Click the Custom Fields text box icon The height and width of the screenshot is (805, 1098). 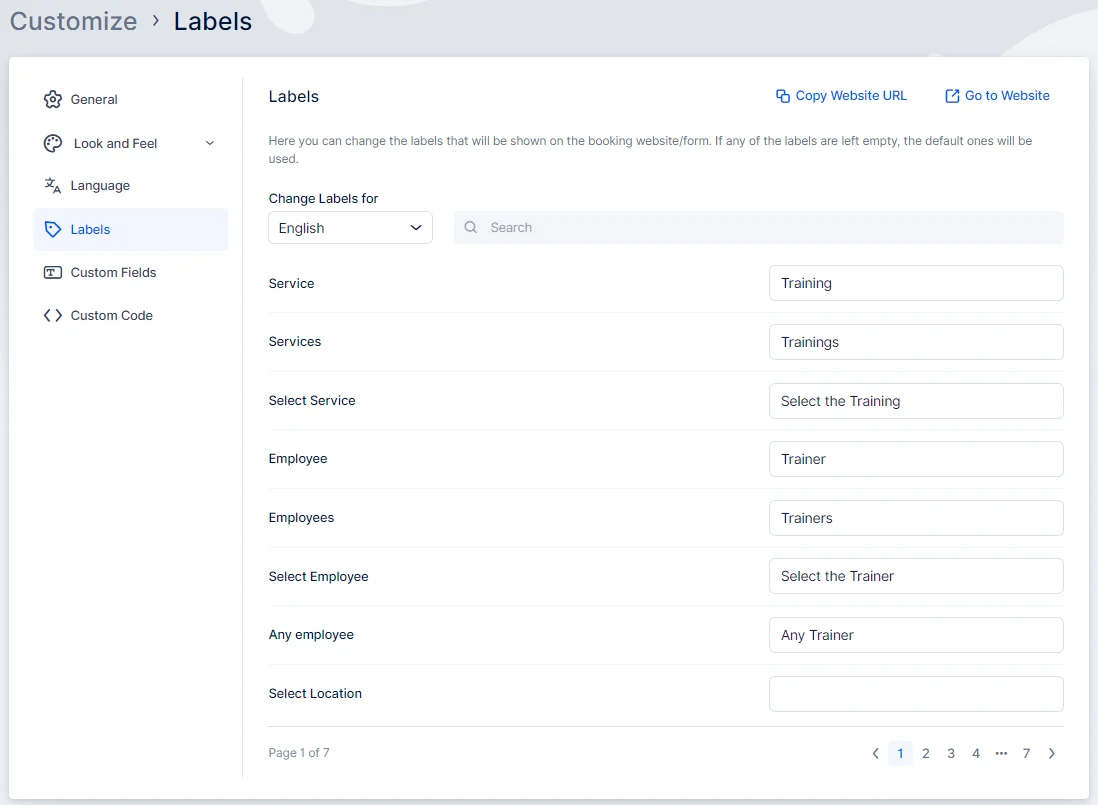click(53, 273)
